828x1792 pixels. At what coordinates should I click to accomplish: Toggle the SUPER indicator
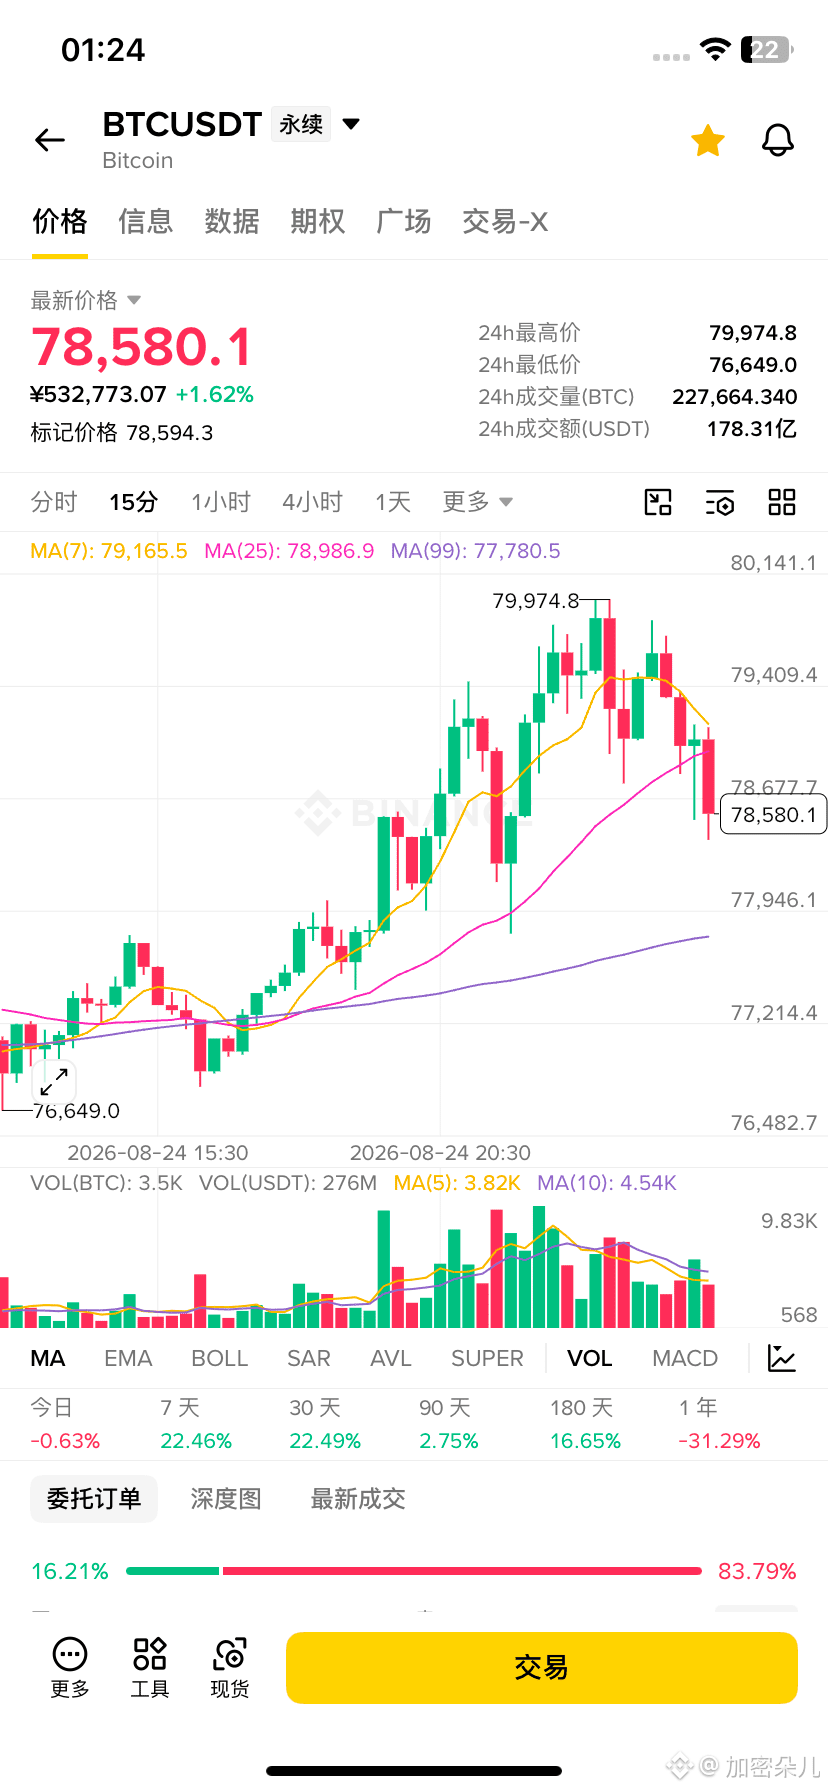pyautogui.click(x=487, y=1358)
